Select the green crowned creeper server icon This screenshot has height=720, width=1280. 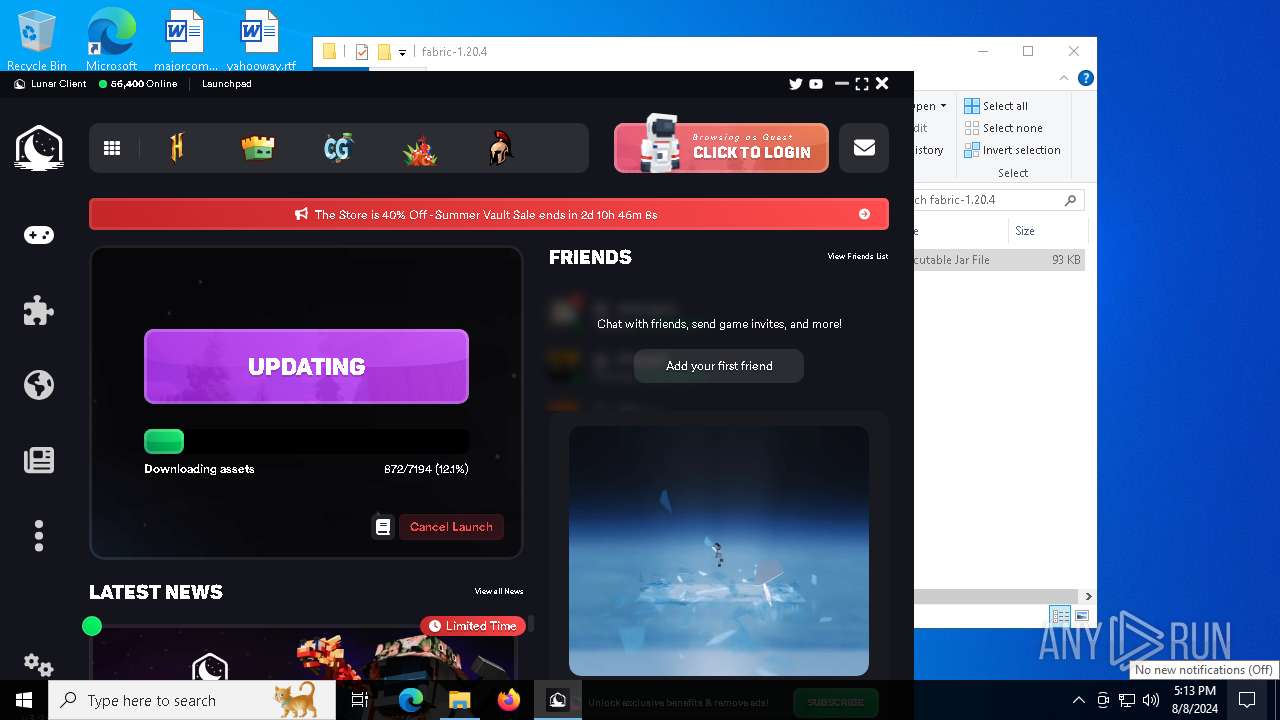[258, 148]
